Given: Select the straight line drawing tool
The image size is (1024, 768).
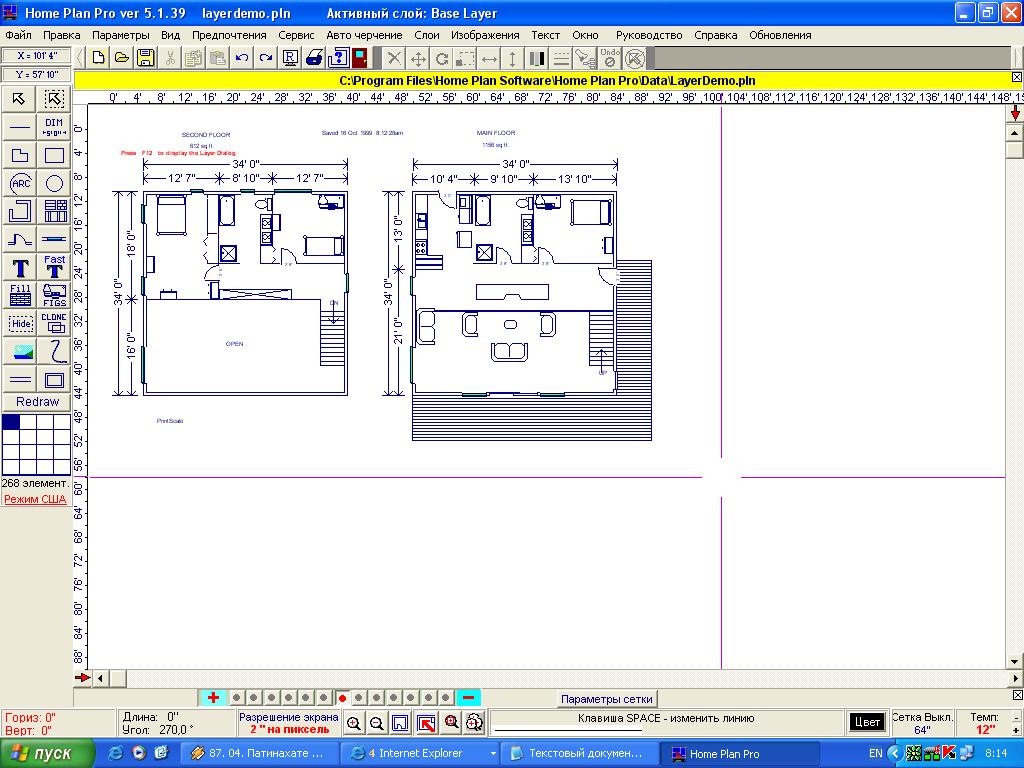Looking at the screenshot, I should coord(20,127).
